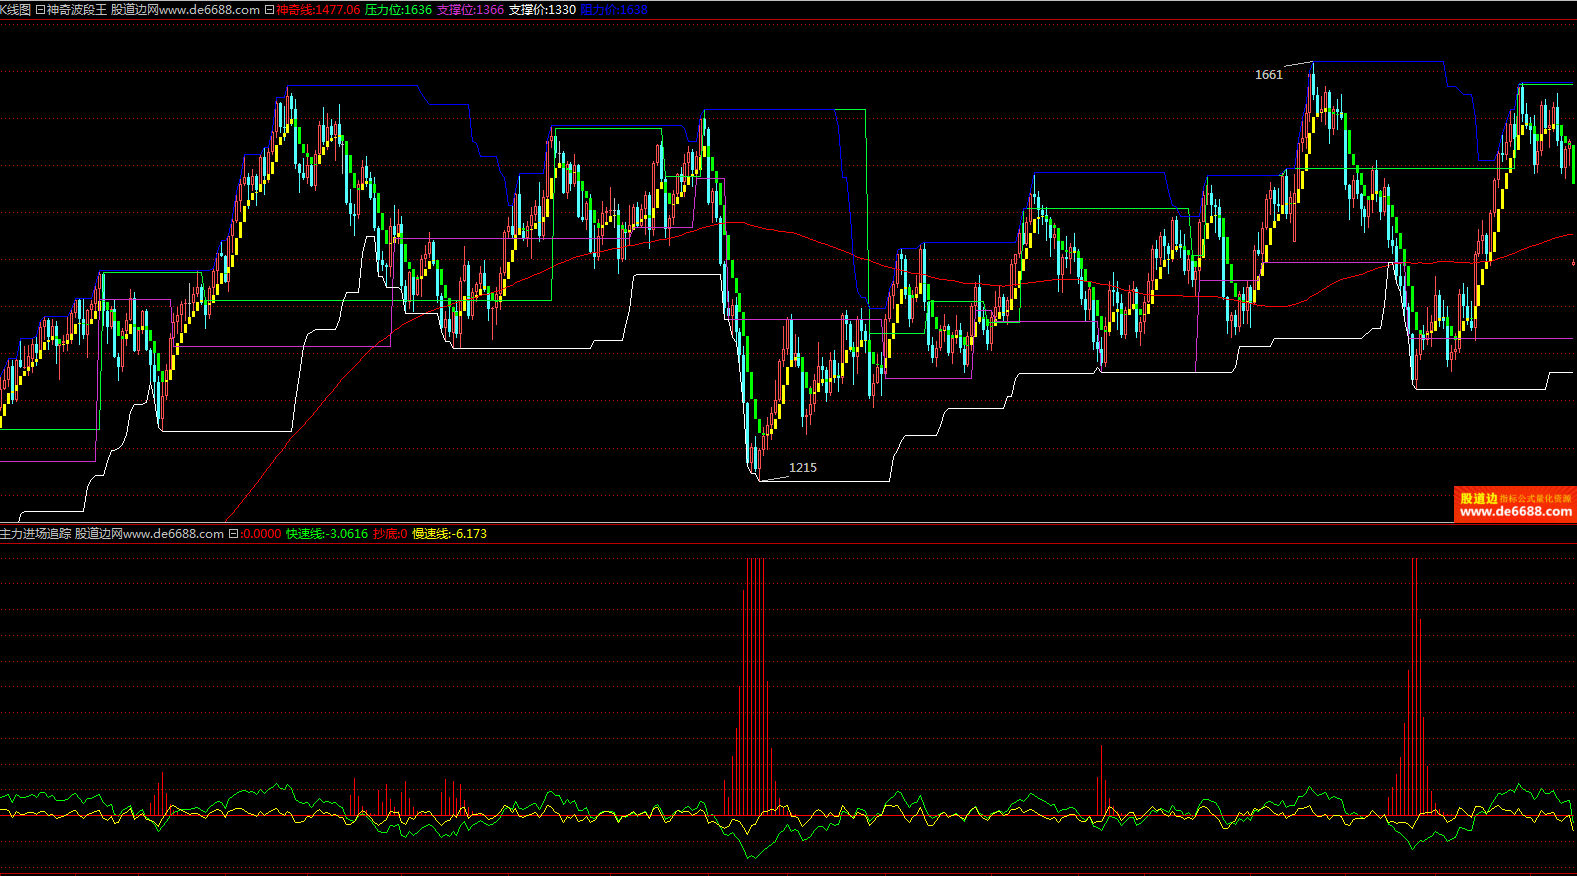Click the 阻力价:1638 blue label
This screenshot has width=1577, height=876.
(614, 10)
